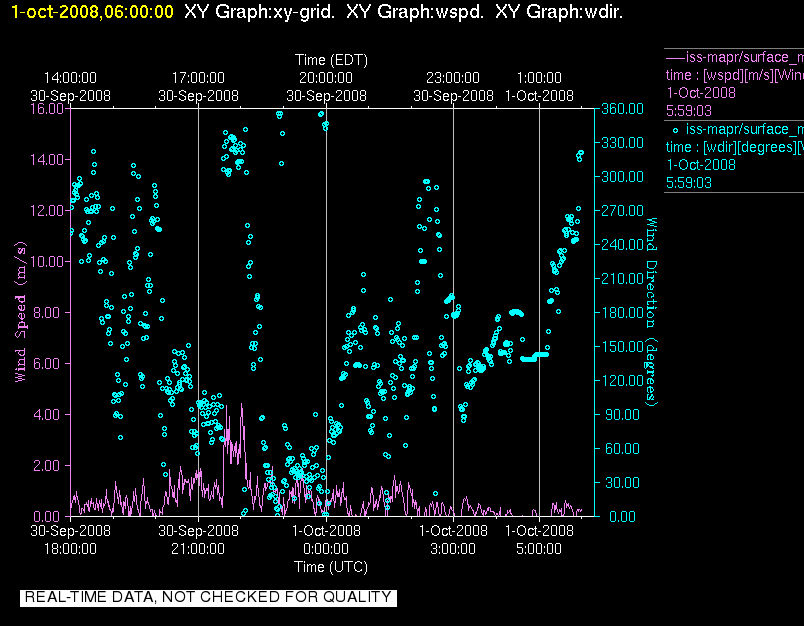Click the 'Time (UTC)' bottom axis label
This screenshot has height=626, width=804.
click(x=331, y=567)
